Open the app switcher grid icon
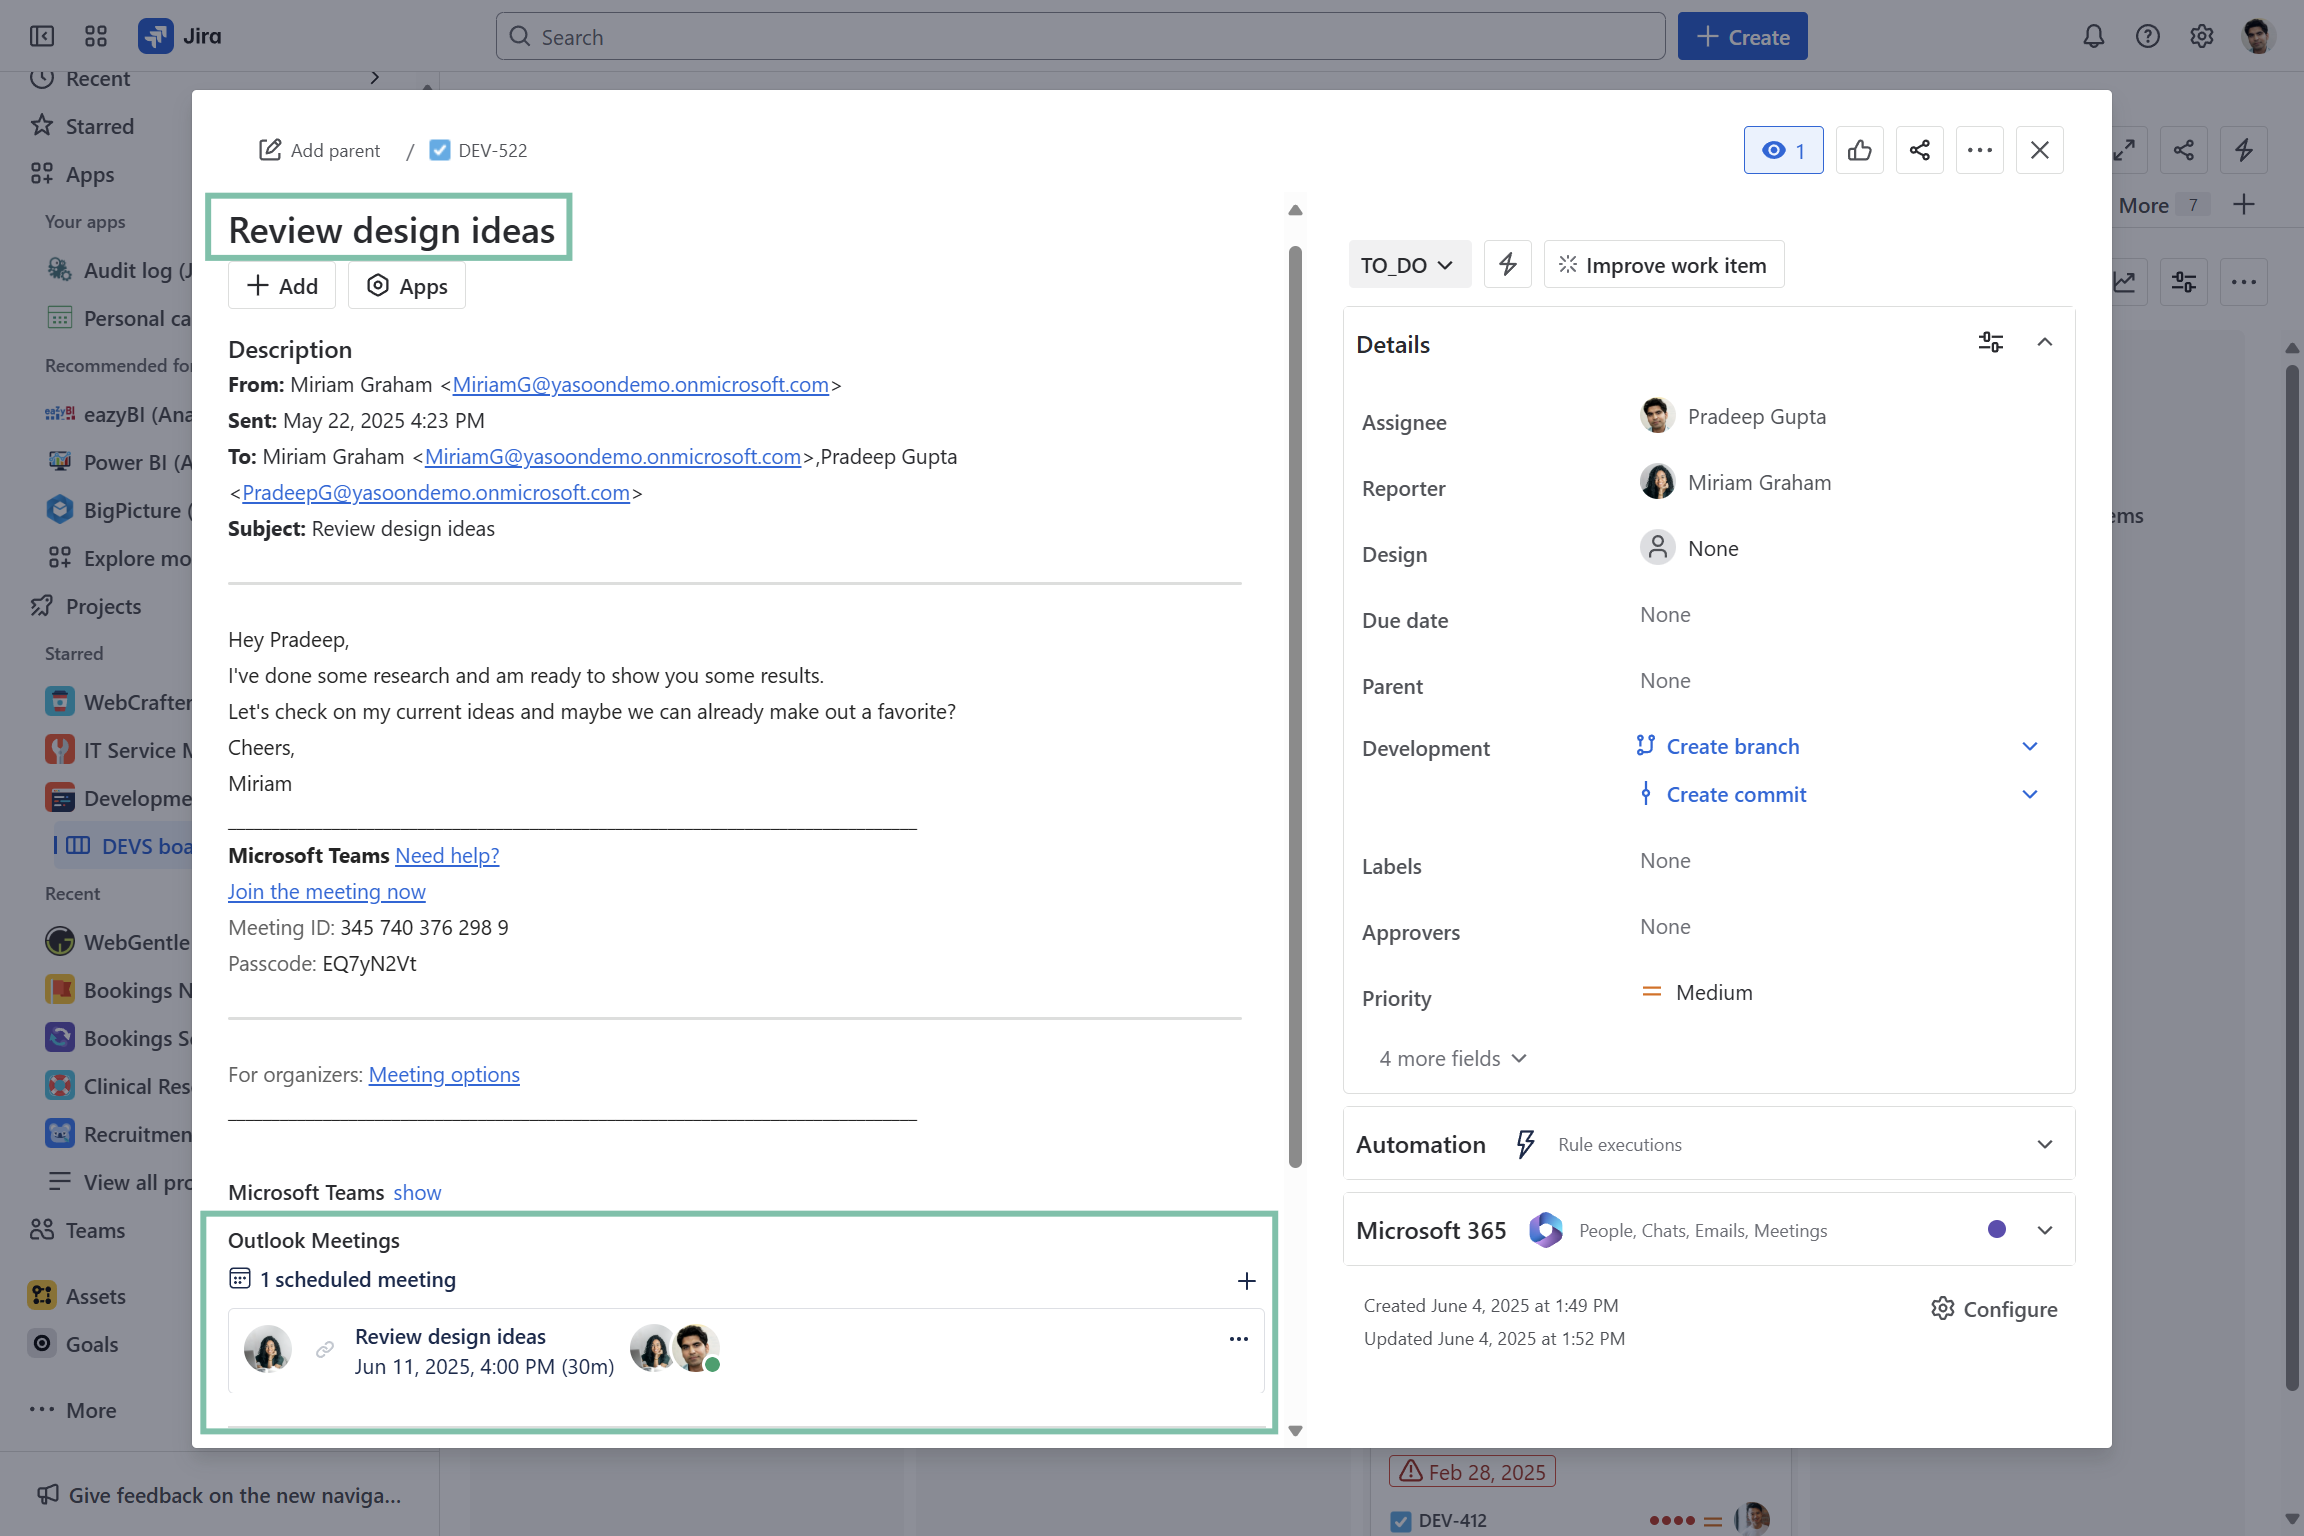Viewport: 2304px width, 1536px height. [96, 37]
